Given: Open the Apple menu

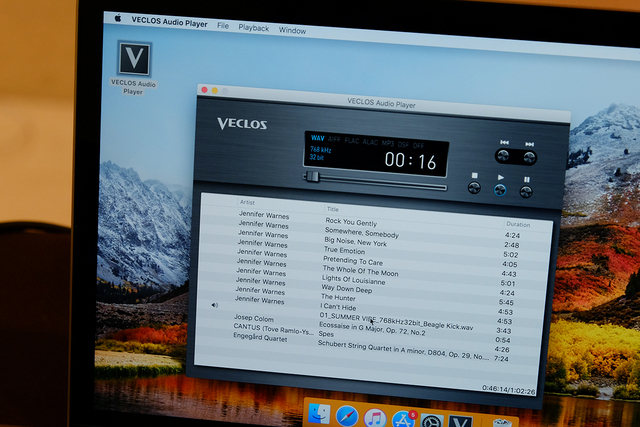Looking at the screenshot, I should 118,18.
